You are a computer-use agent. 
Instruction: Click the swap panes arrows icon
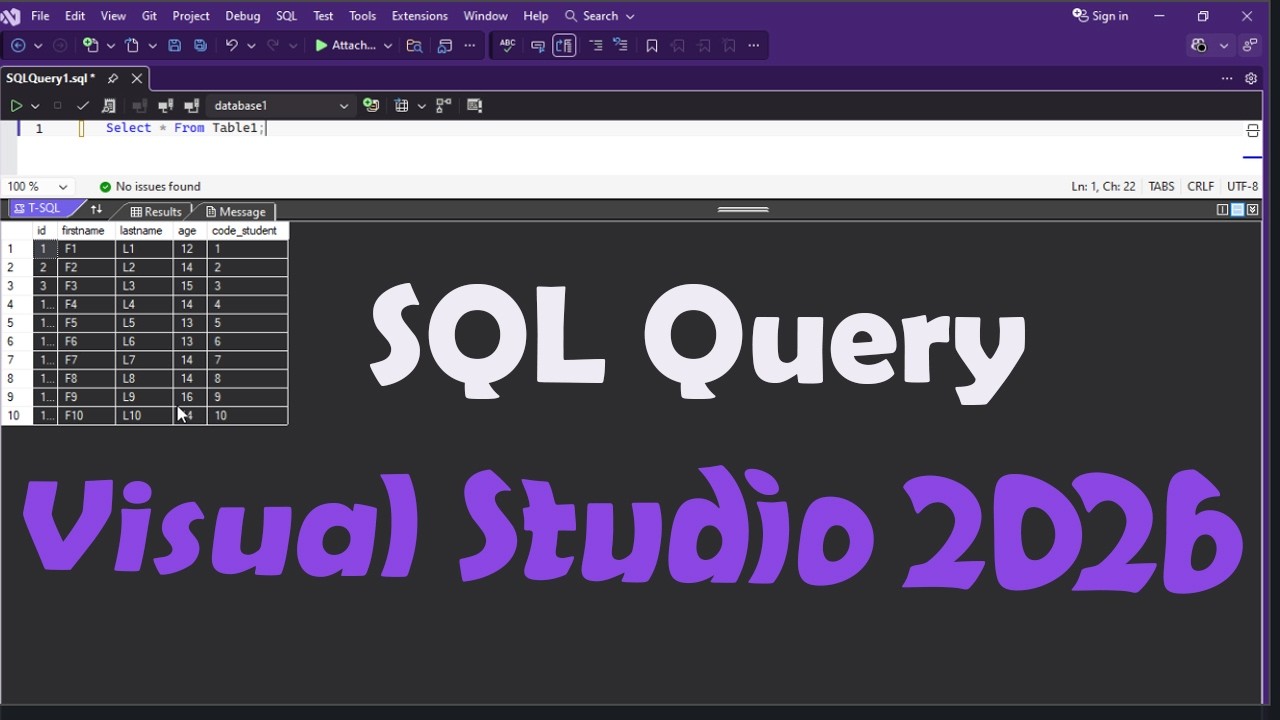(x=96, y=209)
